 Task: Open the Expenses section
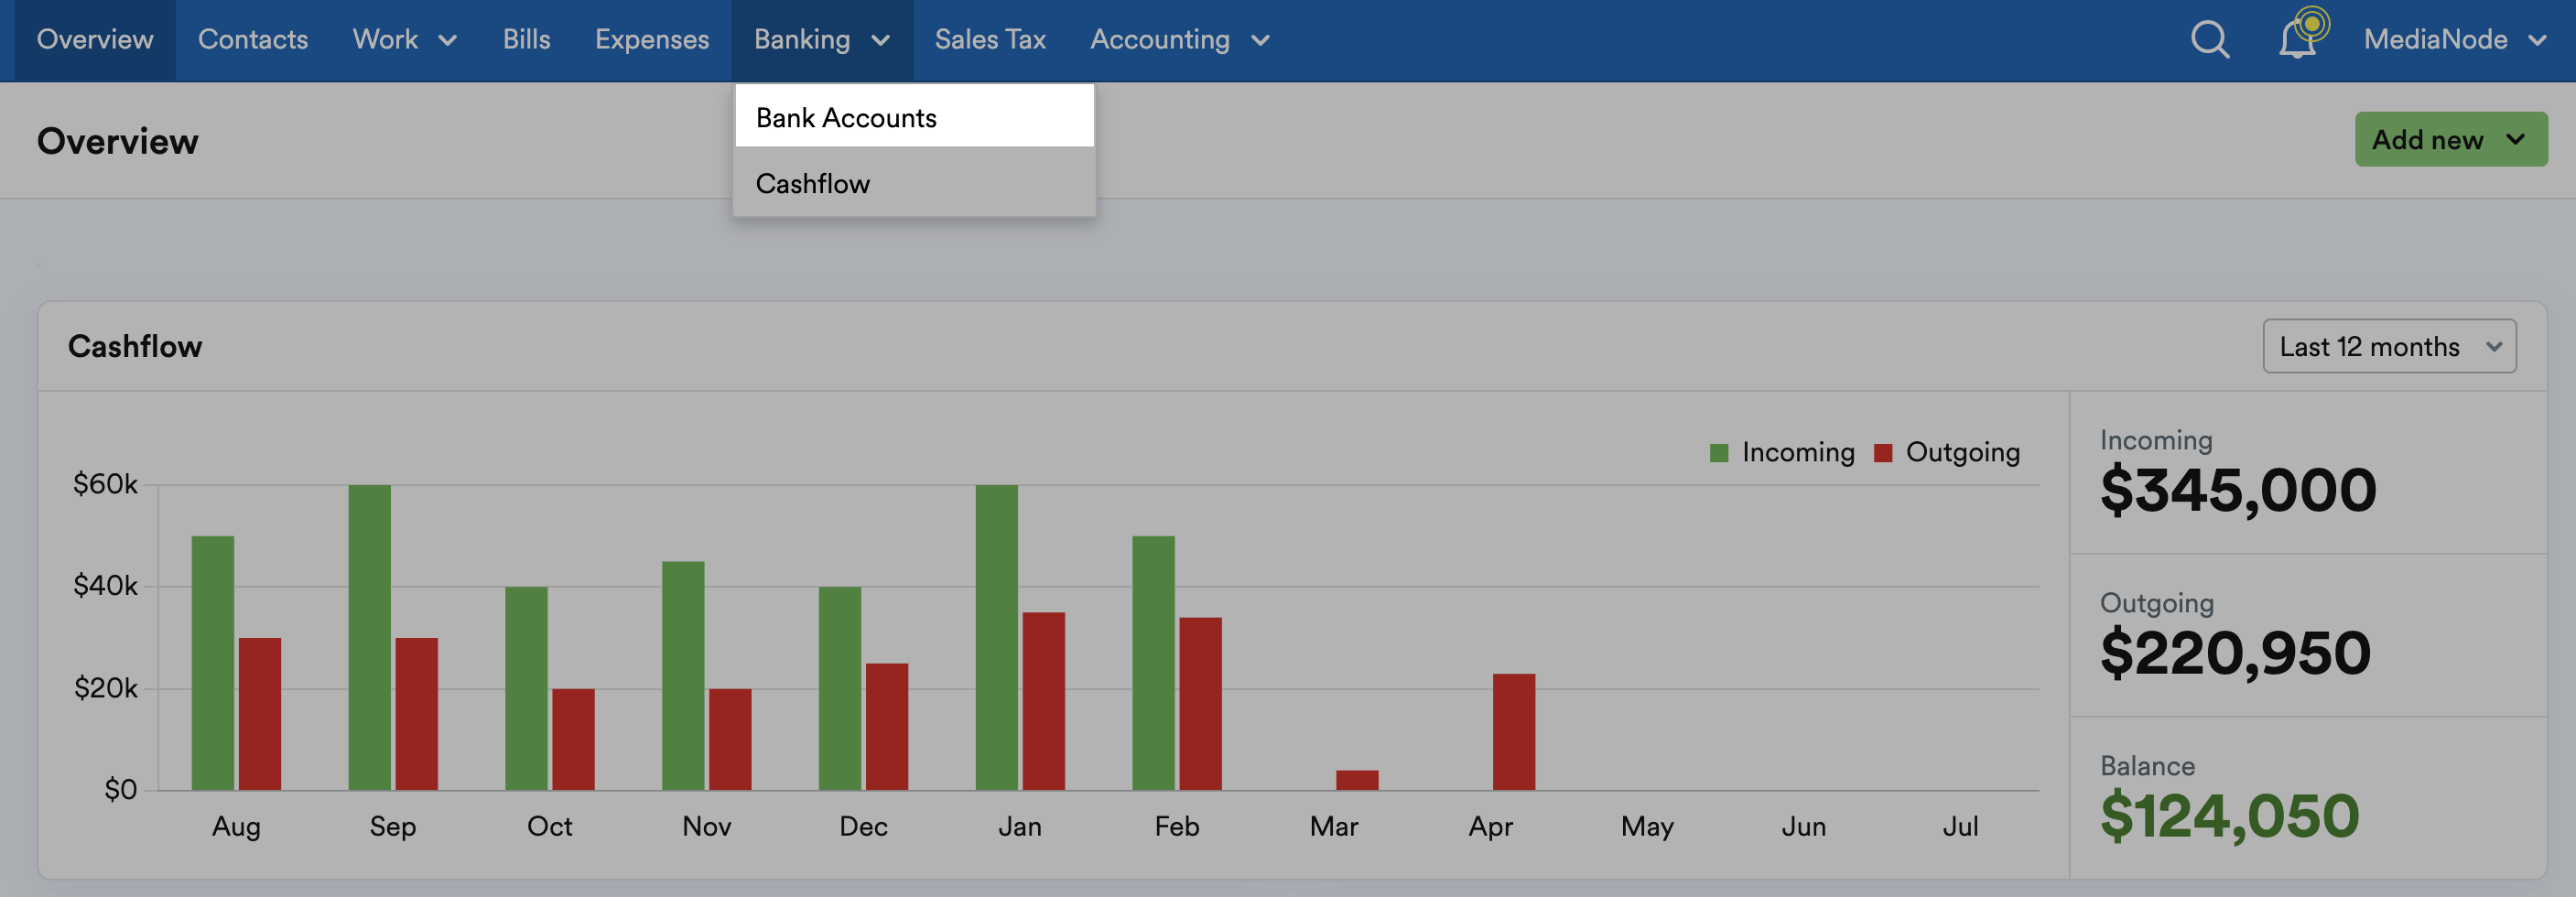coord(652,40)
